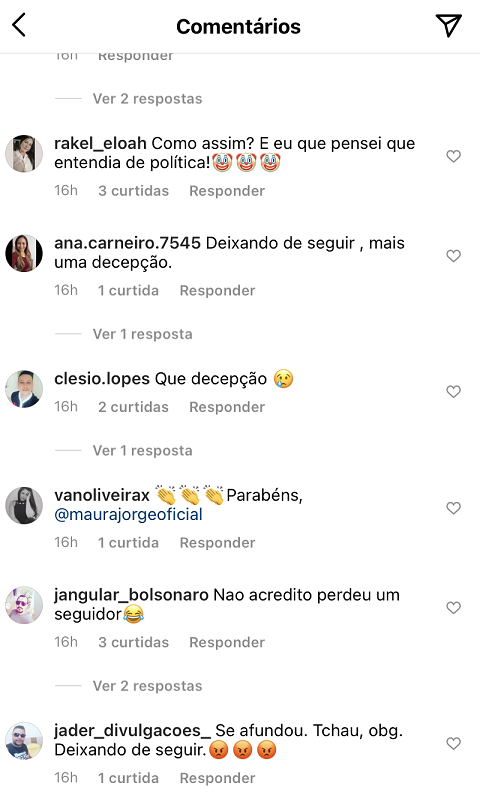Open the jader_divulgacoes_ username

132,731
